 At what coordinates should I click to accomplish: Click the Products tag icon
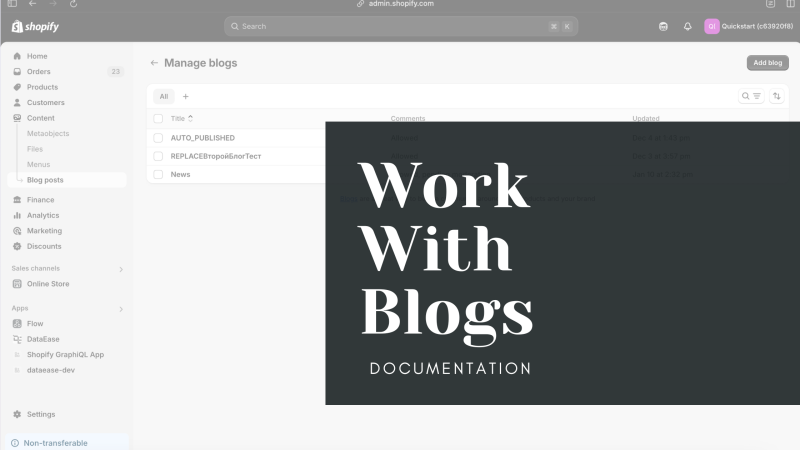(x=17, y=87)
